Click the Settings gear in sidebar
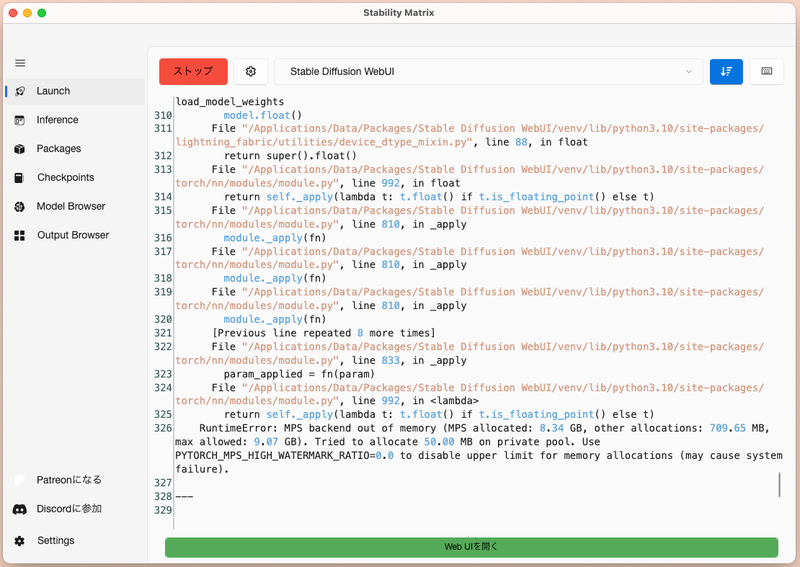 (x=19, y=540)
